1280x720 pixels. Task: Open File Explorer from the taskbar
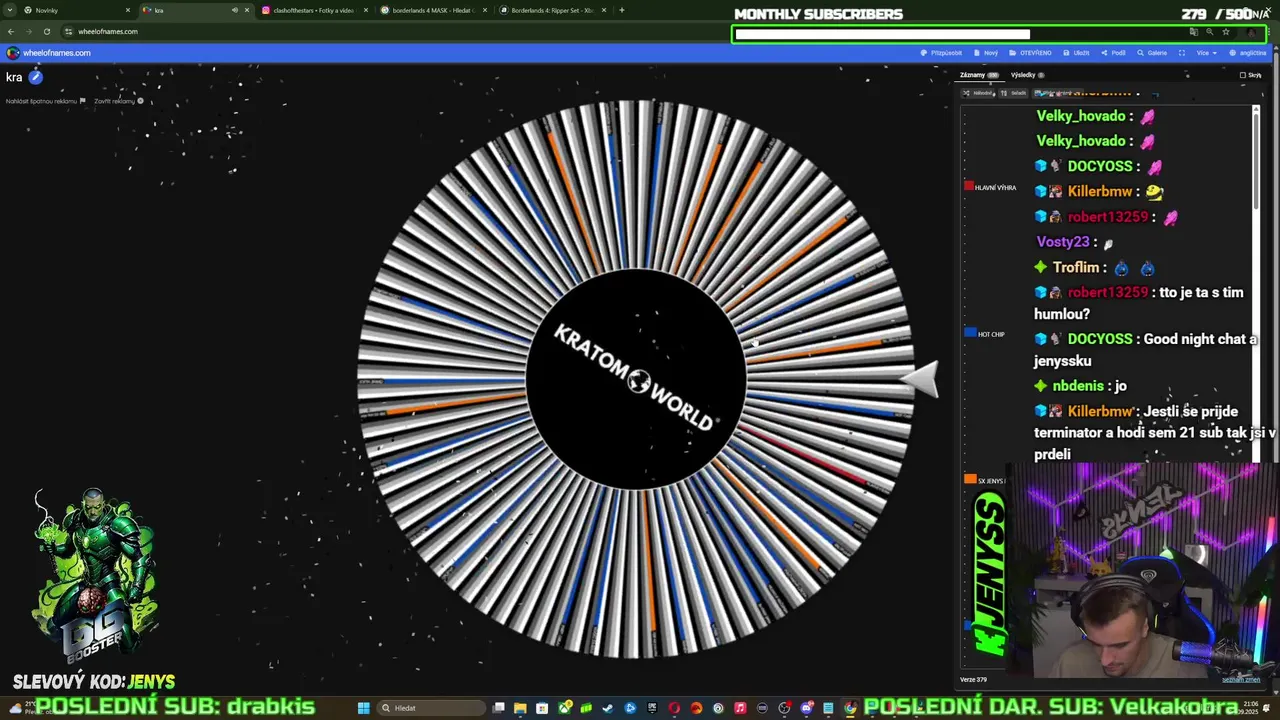(520, 708)
